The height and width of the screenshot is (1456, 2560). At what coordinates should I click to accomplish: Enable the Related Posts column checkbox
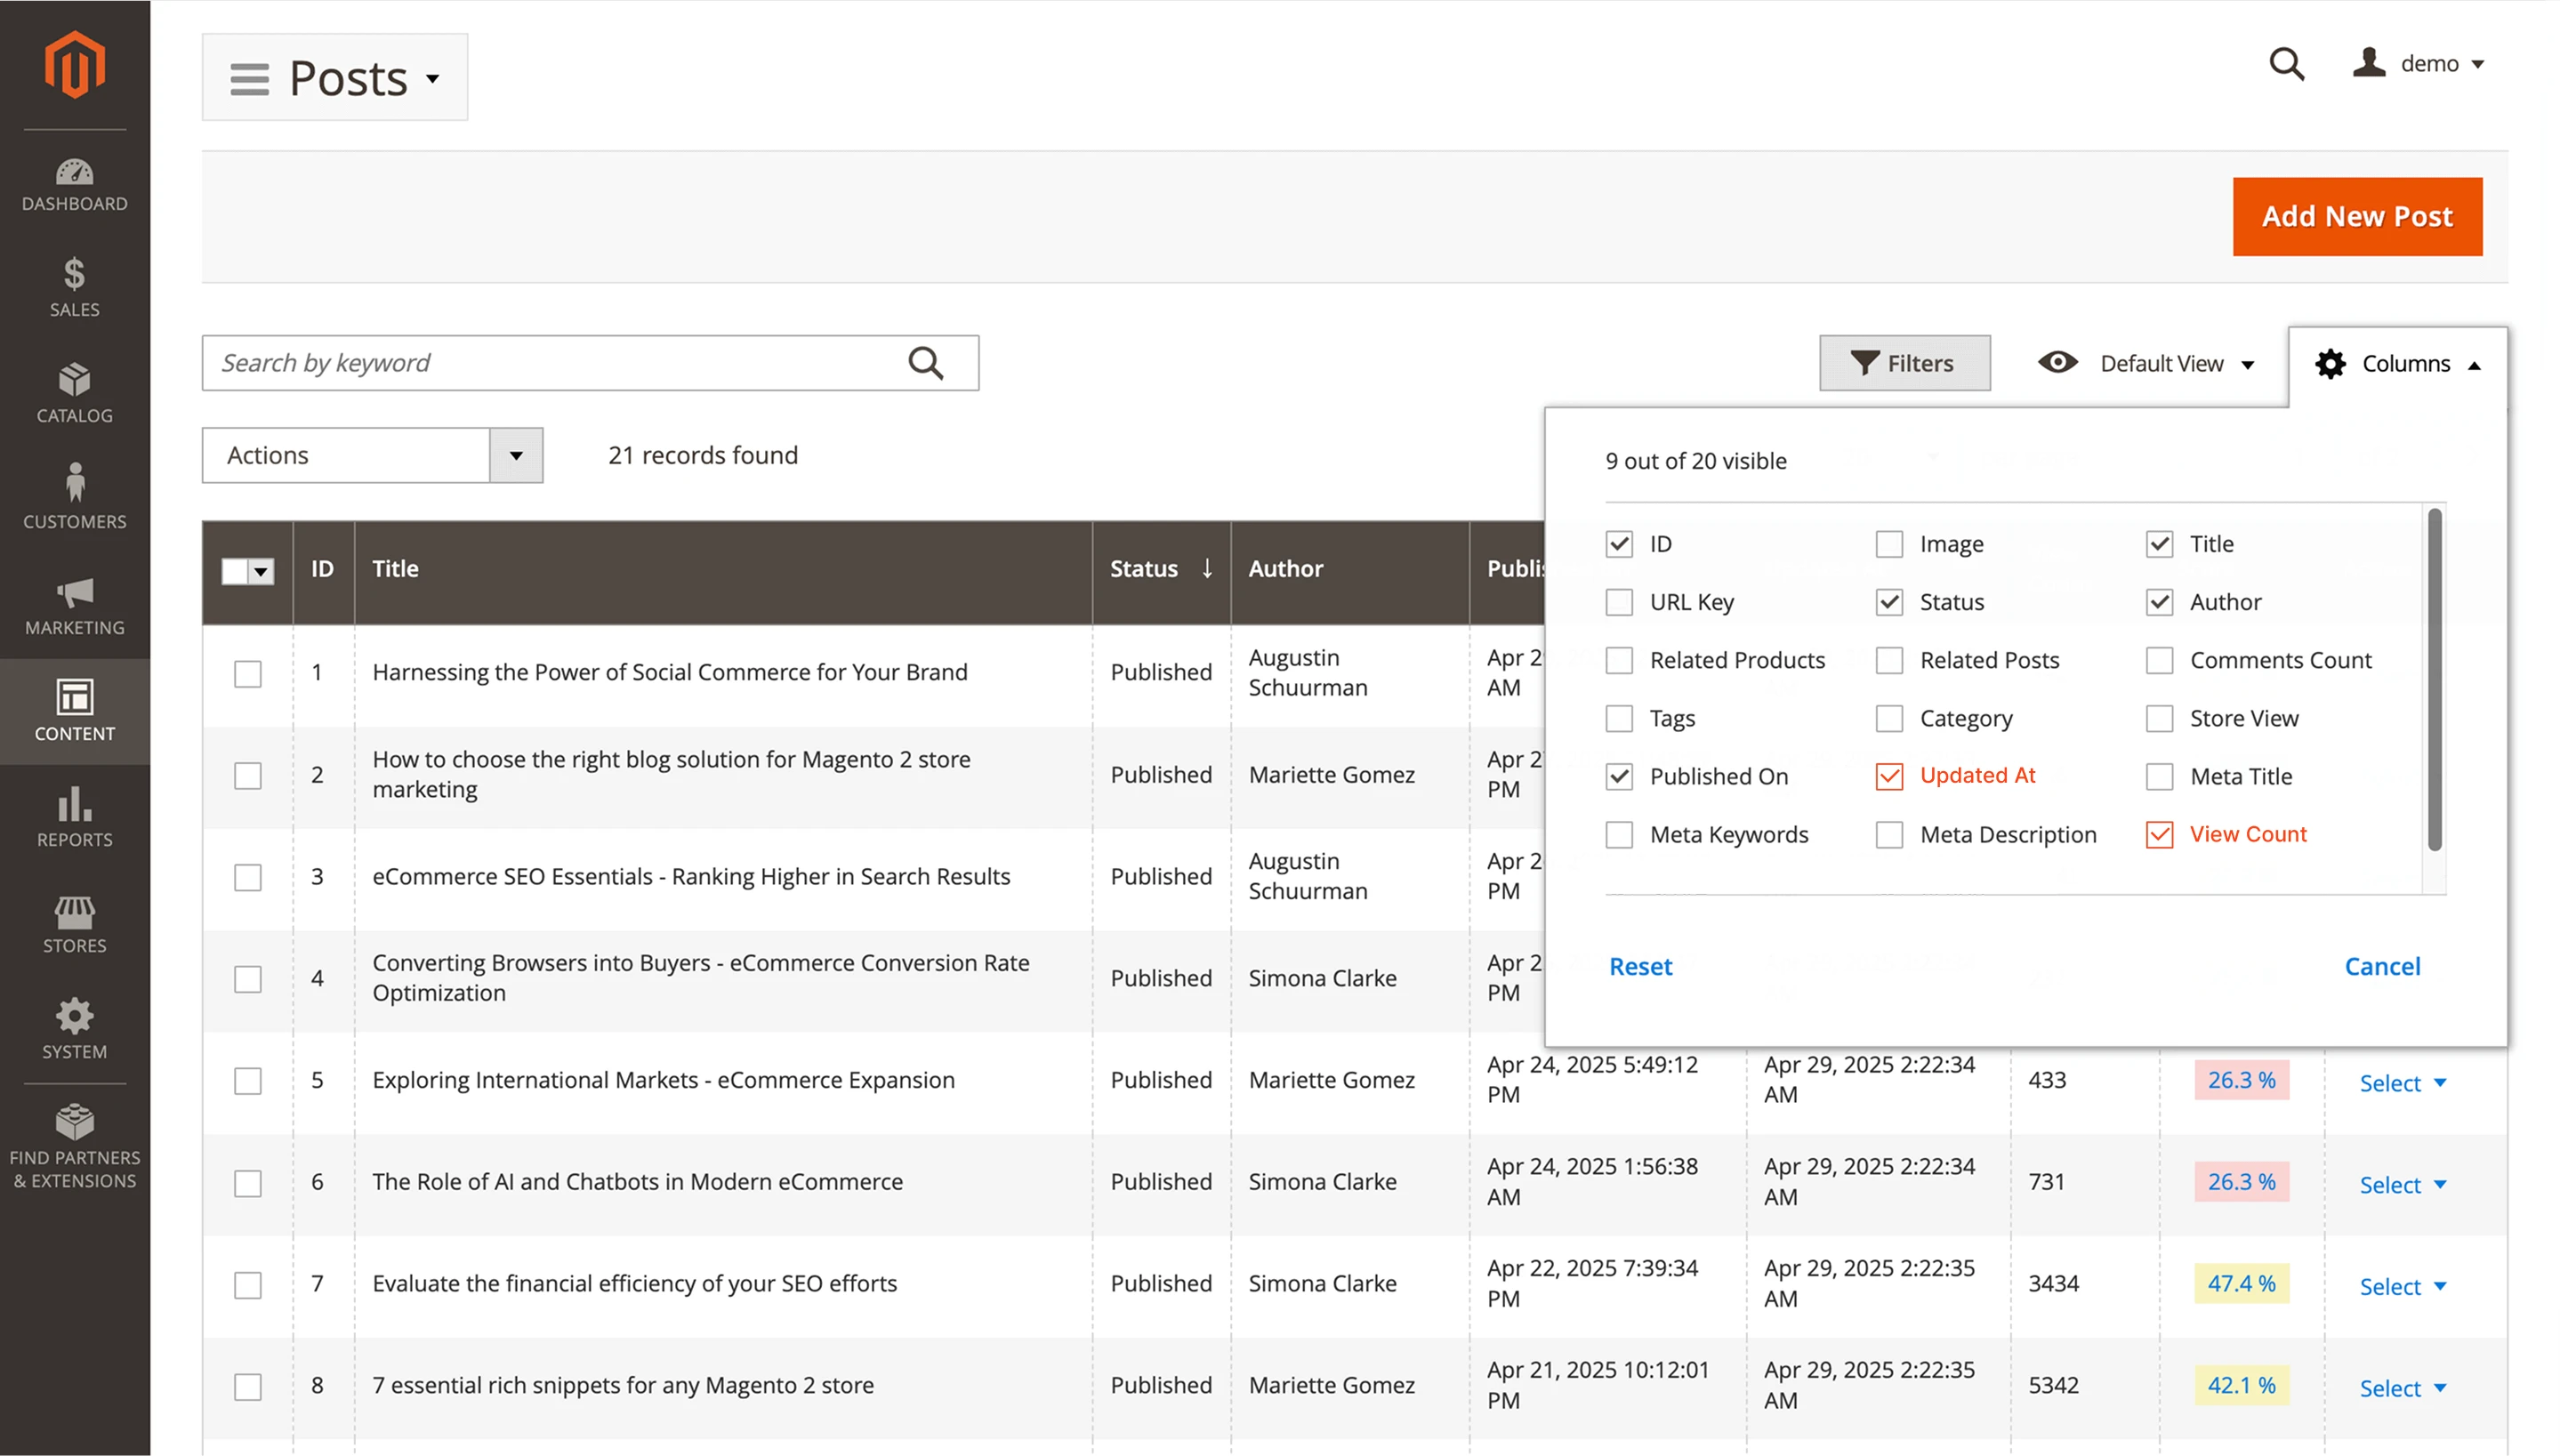tap(1890, 660)
